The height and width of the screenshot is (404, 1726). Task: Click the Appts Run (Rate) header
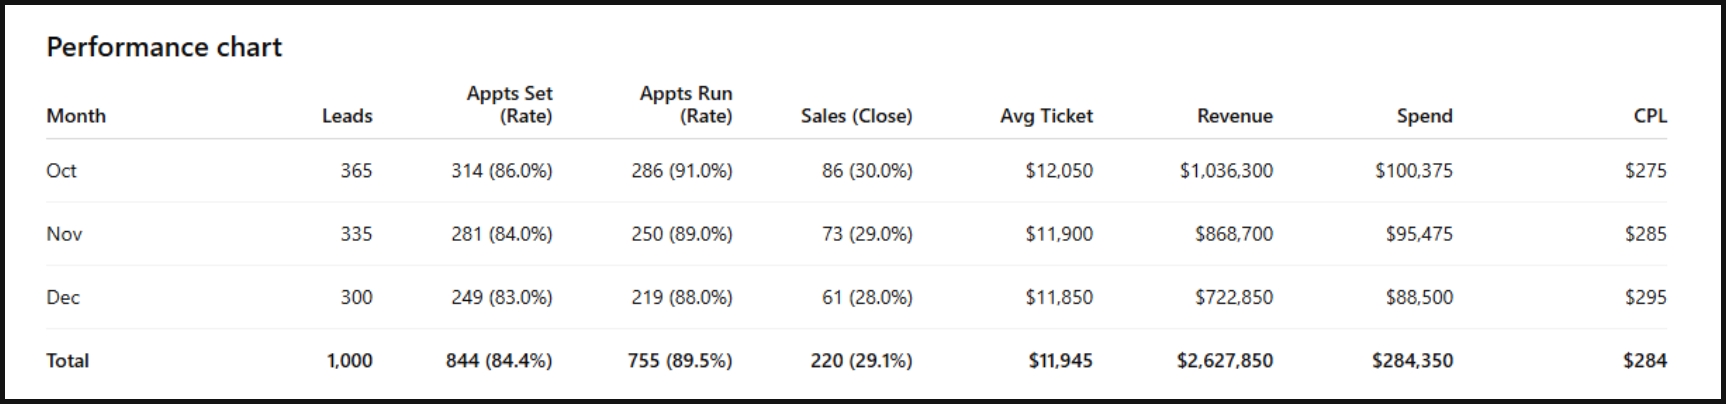point(686,105)
